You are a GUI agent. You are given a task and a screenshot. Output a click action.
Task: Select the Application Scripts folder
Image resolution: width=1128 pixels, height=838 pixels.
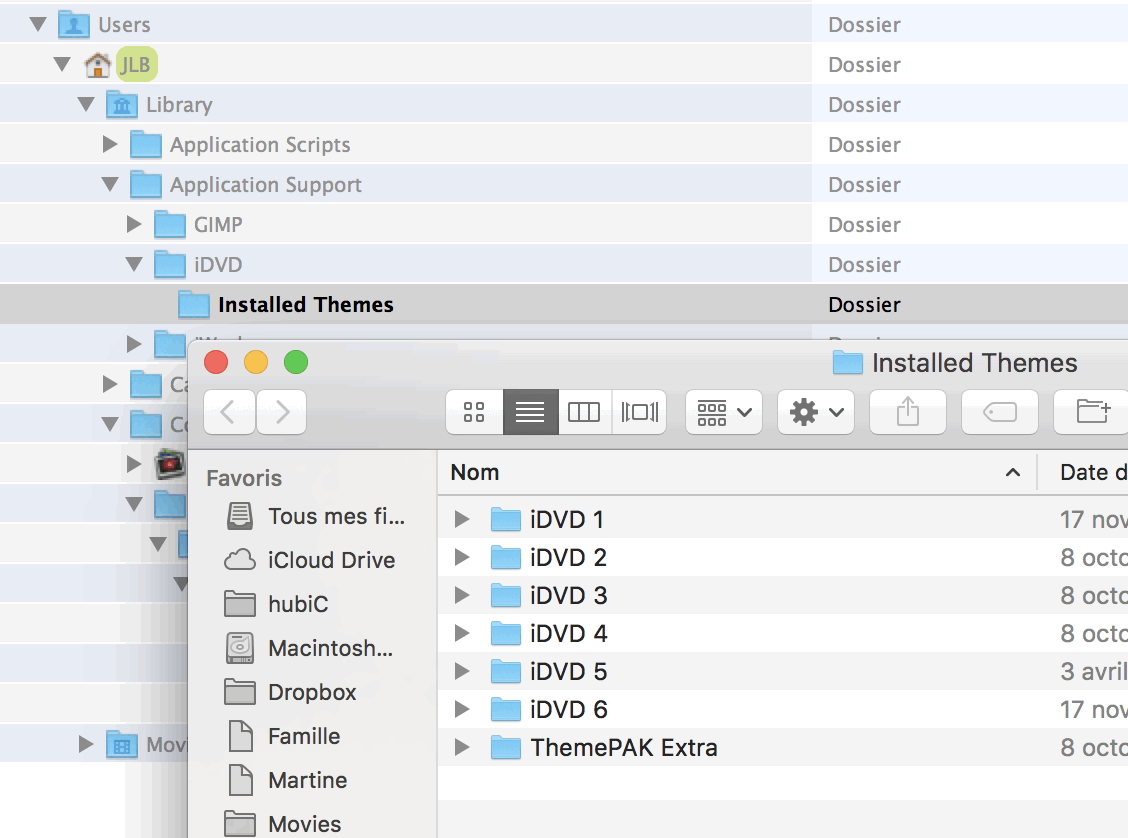(564, 145)
